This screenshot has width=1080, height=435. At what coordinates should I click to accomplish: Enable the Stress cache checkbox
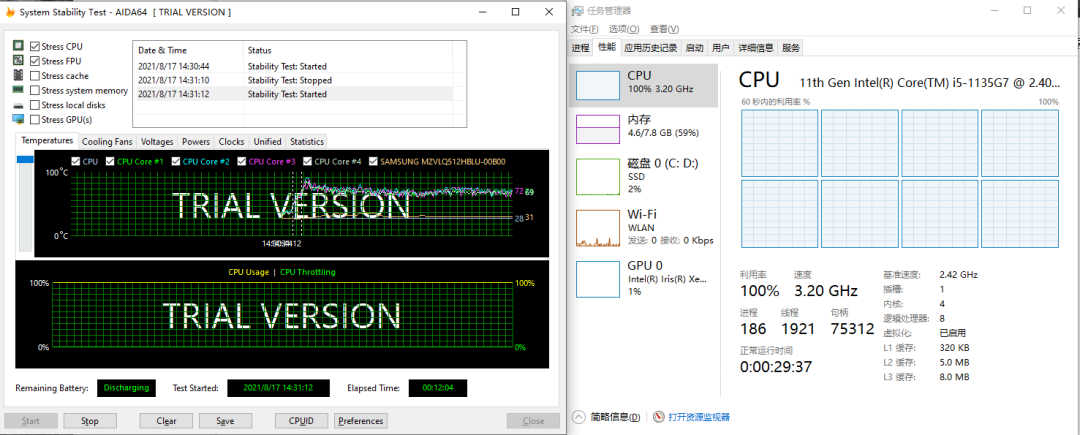pos(34,76)
